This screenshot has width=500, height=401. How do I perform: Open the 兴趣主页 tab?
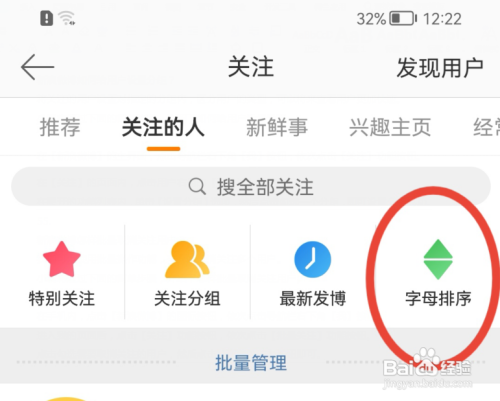pyautogui.click(x=390, y=127)
